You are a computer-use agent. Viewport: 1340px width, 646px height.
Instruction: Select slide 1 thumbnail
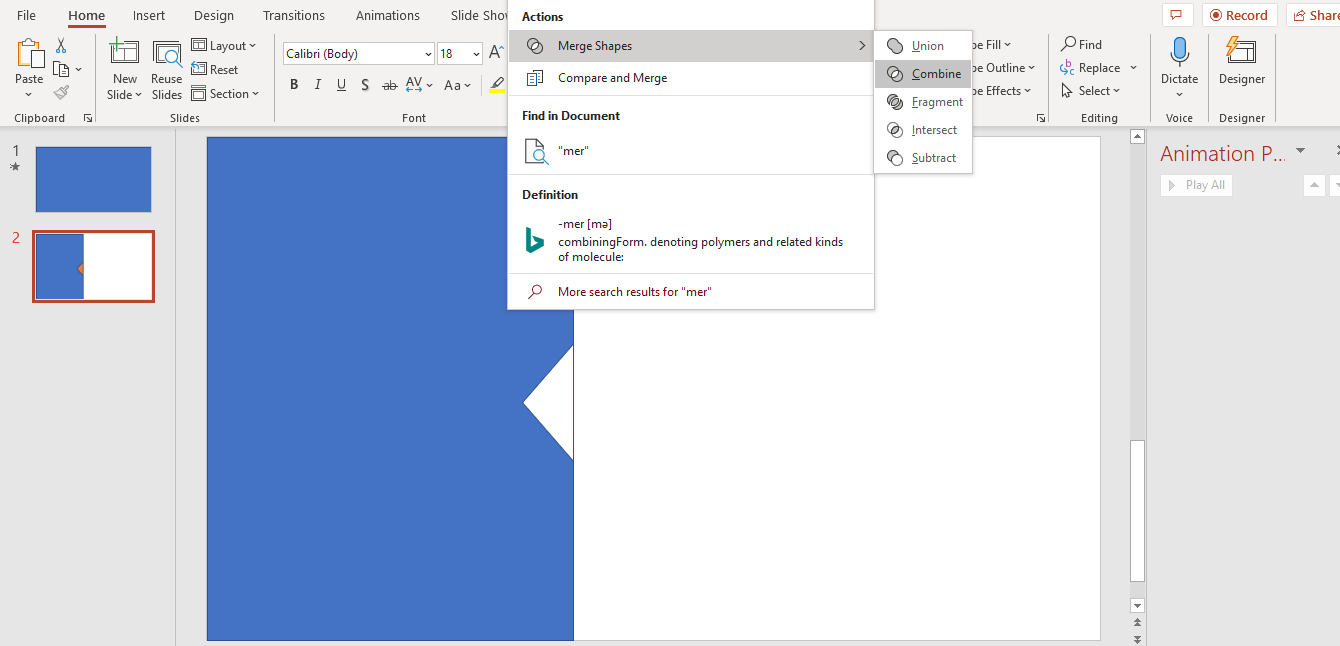click(x=93, y=179)
